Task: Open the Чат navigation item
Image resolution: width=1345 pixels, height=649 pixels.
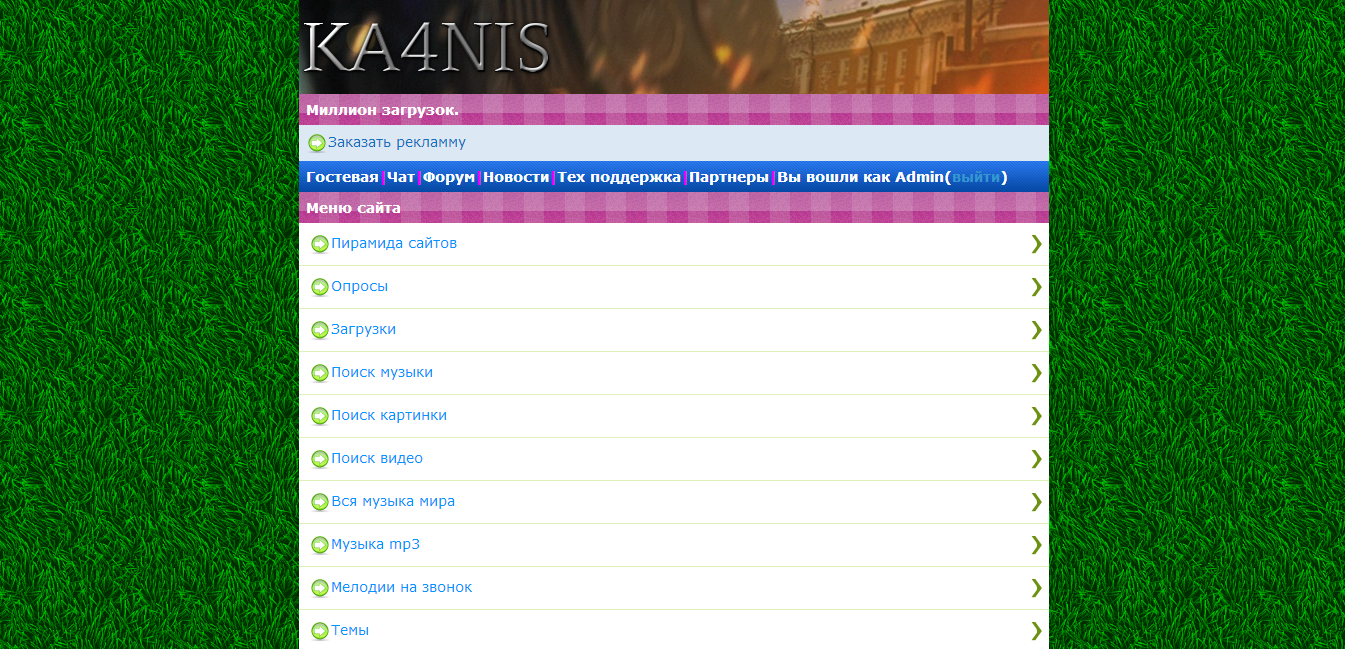Action: click(400, 177)
